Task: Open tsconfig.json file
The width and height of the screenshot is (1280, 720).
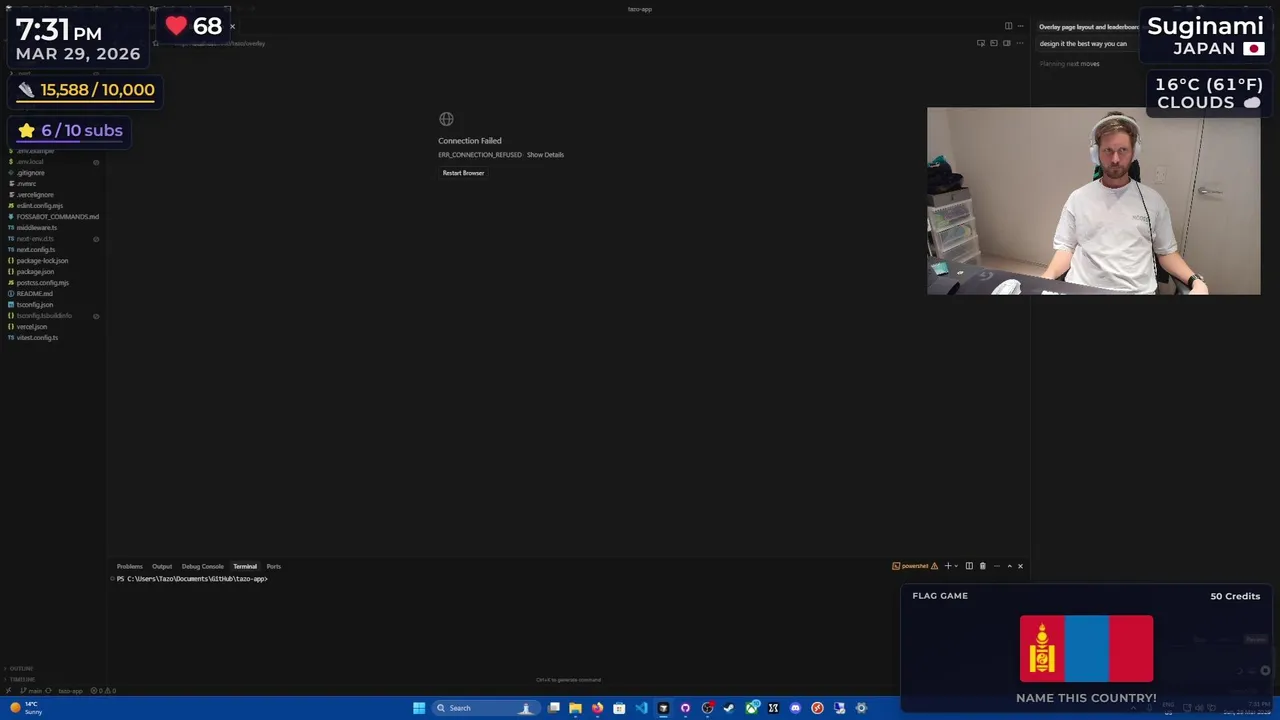Action: click(x=34, y=305)
